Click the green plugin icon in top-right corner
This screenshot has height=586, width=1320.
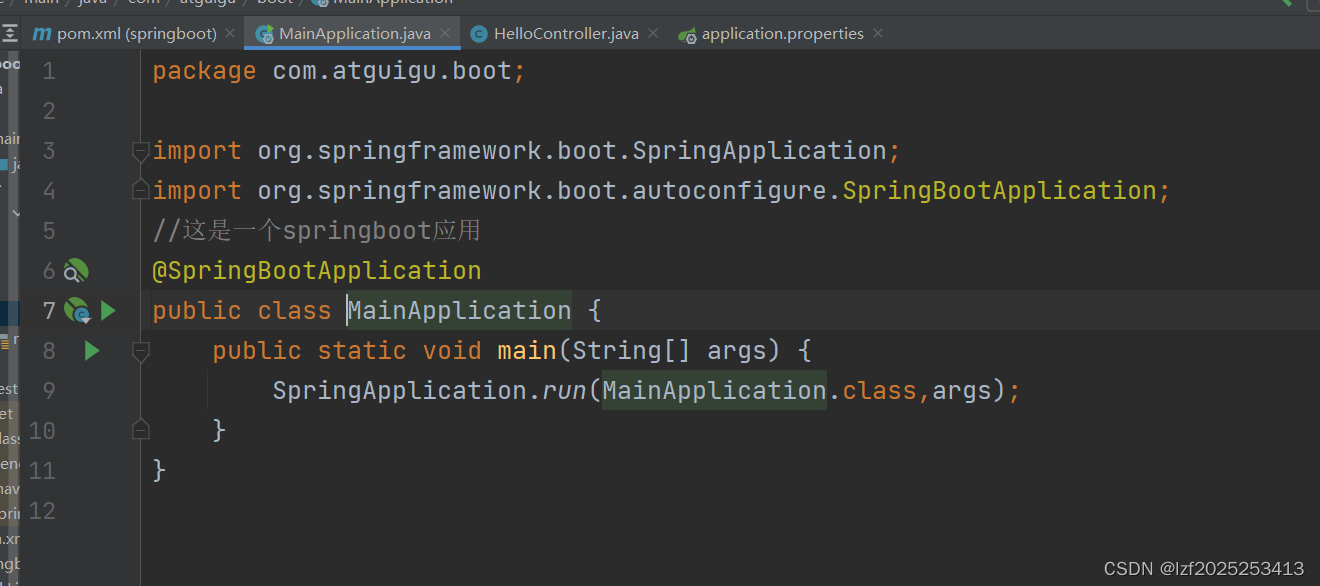(1288, 4)
